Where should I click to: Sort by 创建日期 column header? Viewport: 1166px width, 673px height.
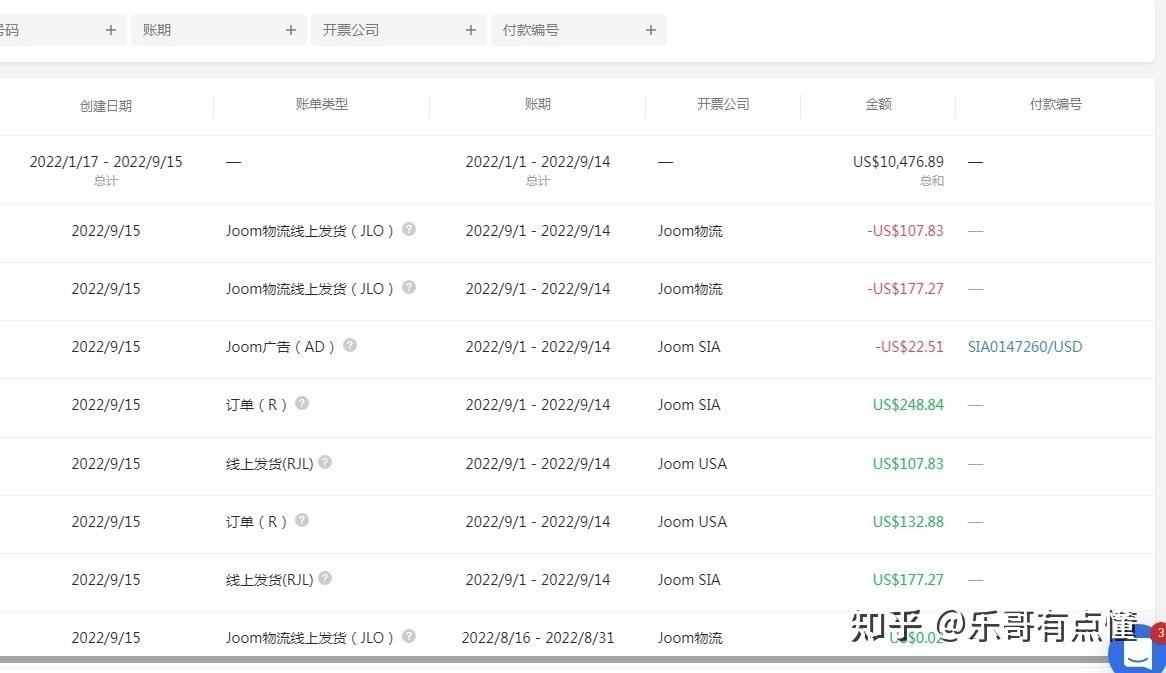coord(106,106)
